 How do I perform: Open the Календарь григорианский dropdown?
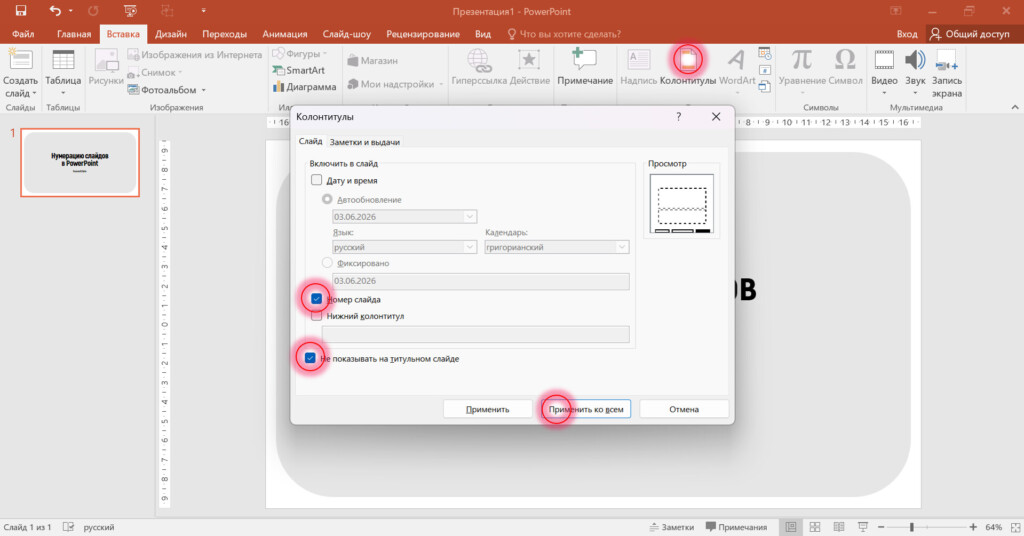point(557,247)
